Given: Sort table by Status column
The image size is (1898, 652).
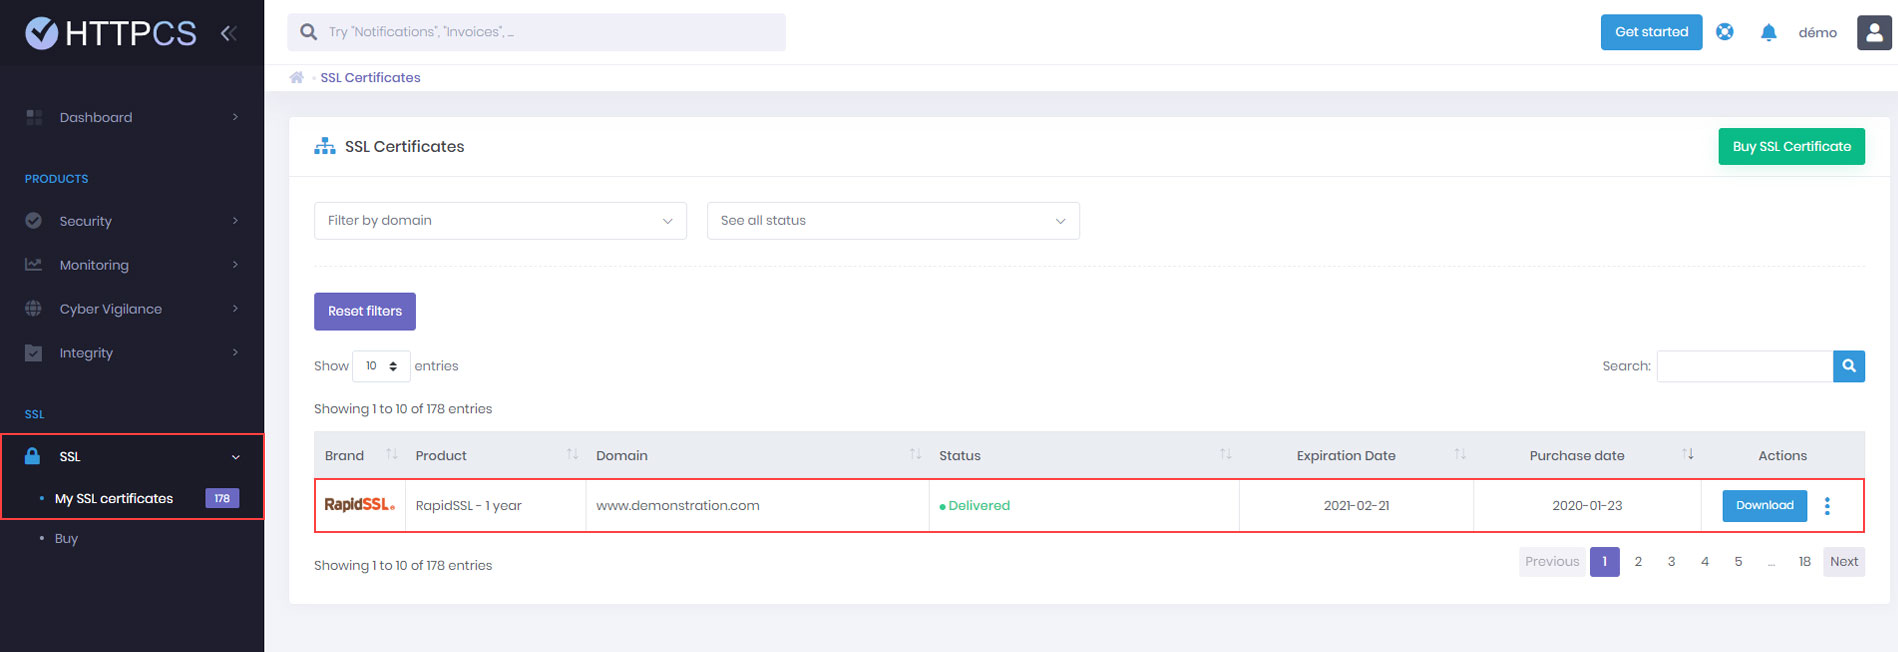Looking at the screenshot, I should click(1225, 455).
